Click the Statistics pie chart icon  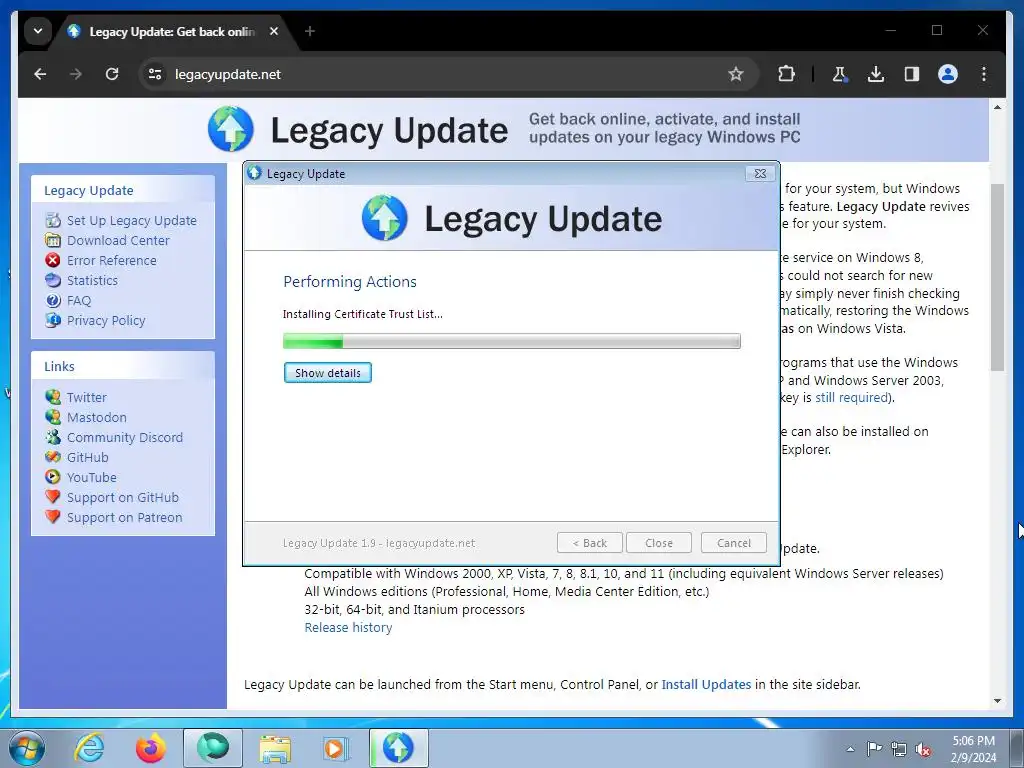point(53,280)
